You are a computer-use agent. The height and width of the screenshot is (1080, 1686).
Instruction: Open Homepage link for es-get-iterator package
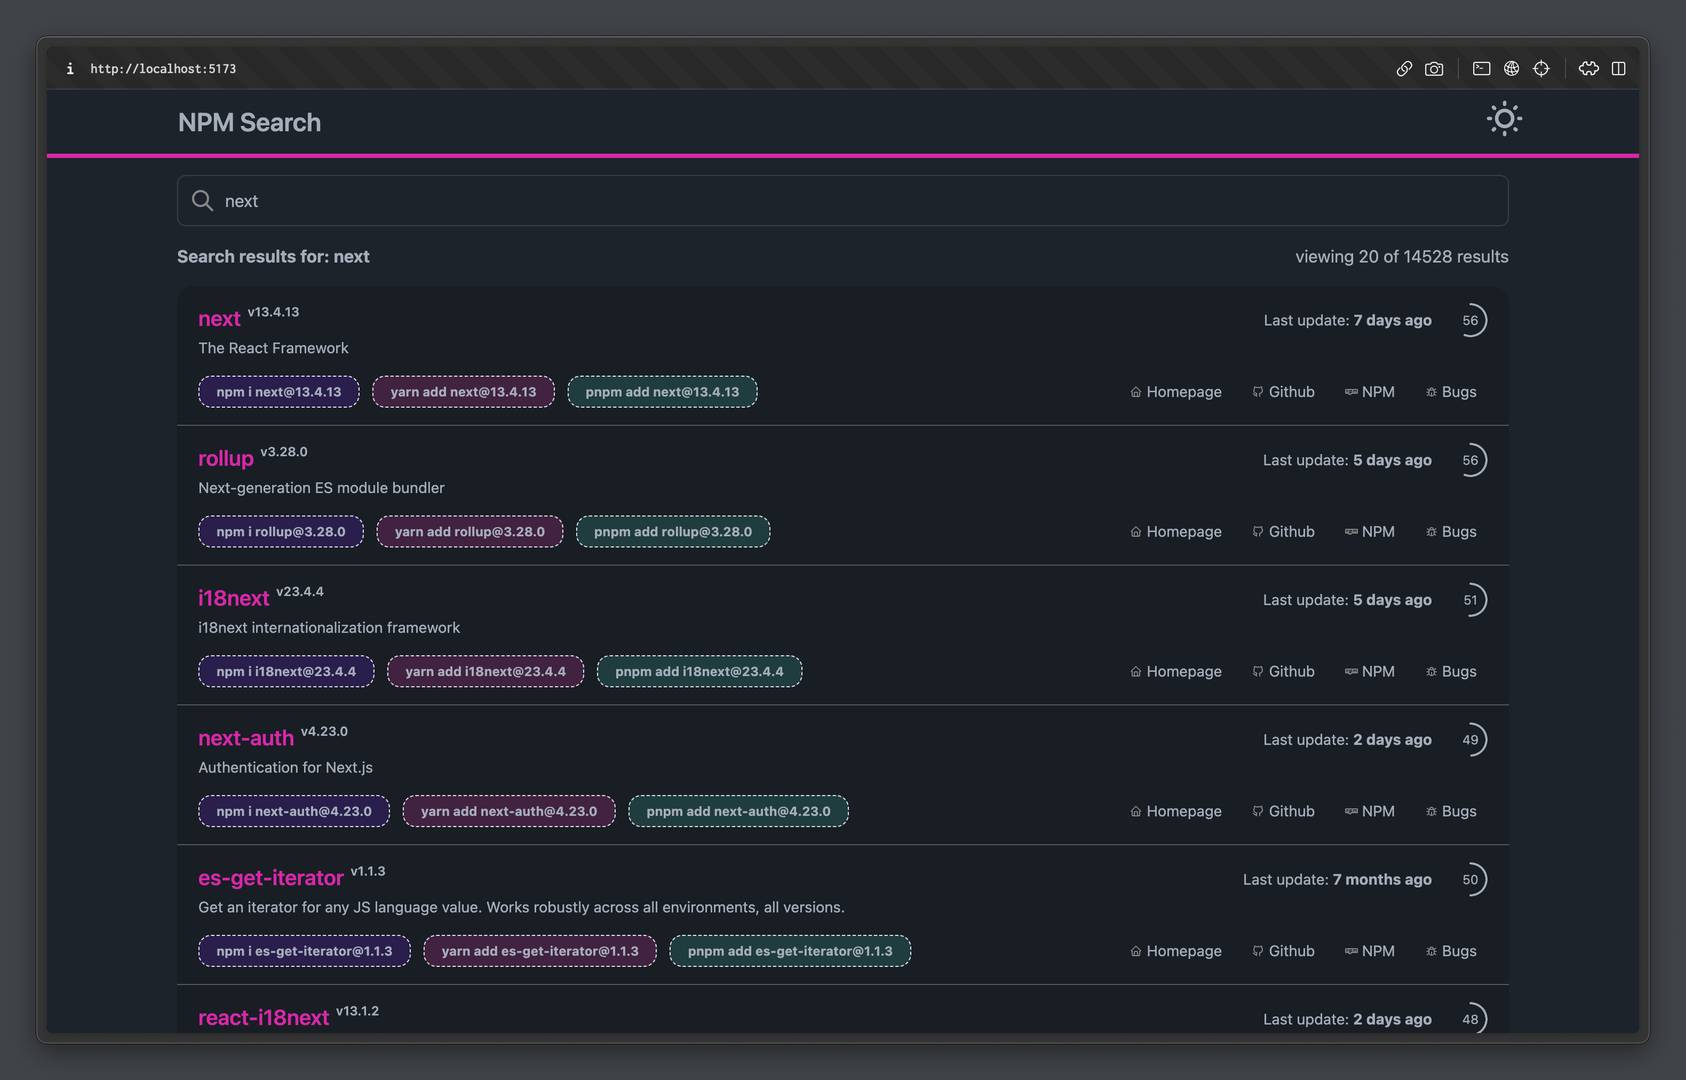coord(1176,951)
